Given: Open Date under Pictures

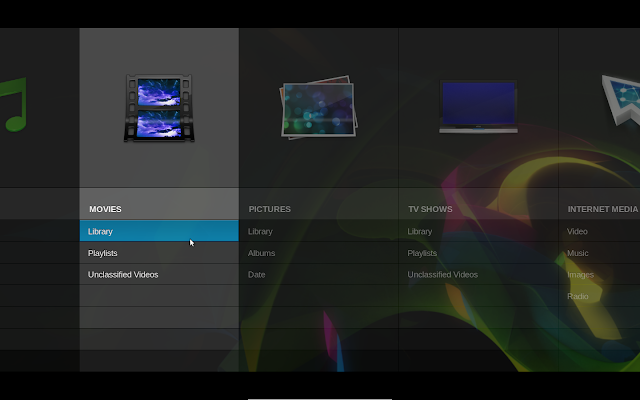Looking at the screenshot, I should 319,274.
